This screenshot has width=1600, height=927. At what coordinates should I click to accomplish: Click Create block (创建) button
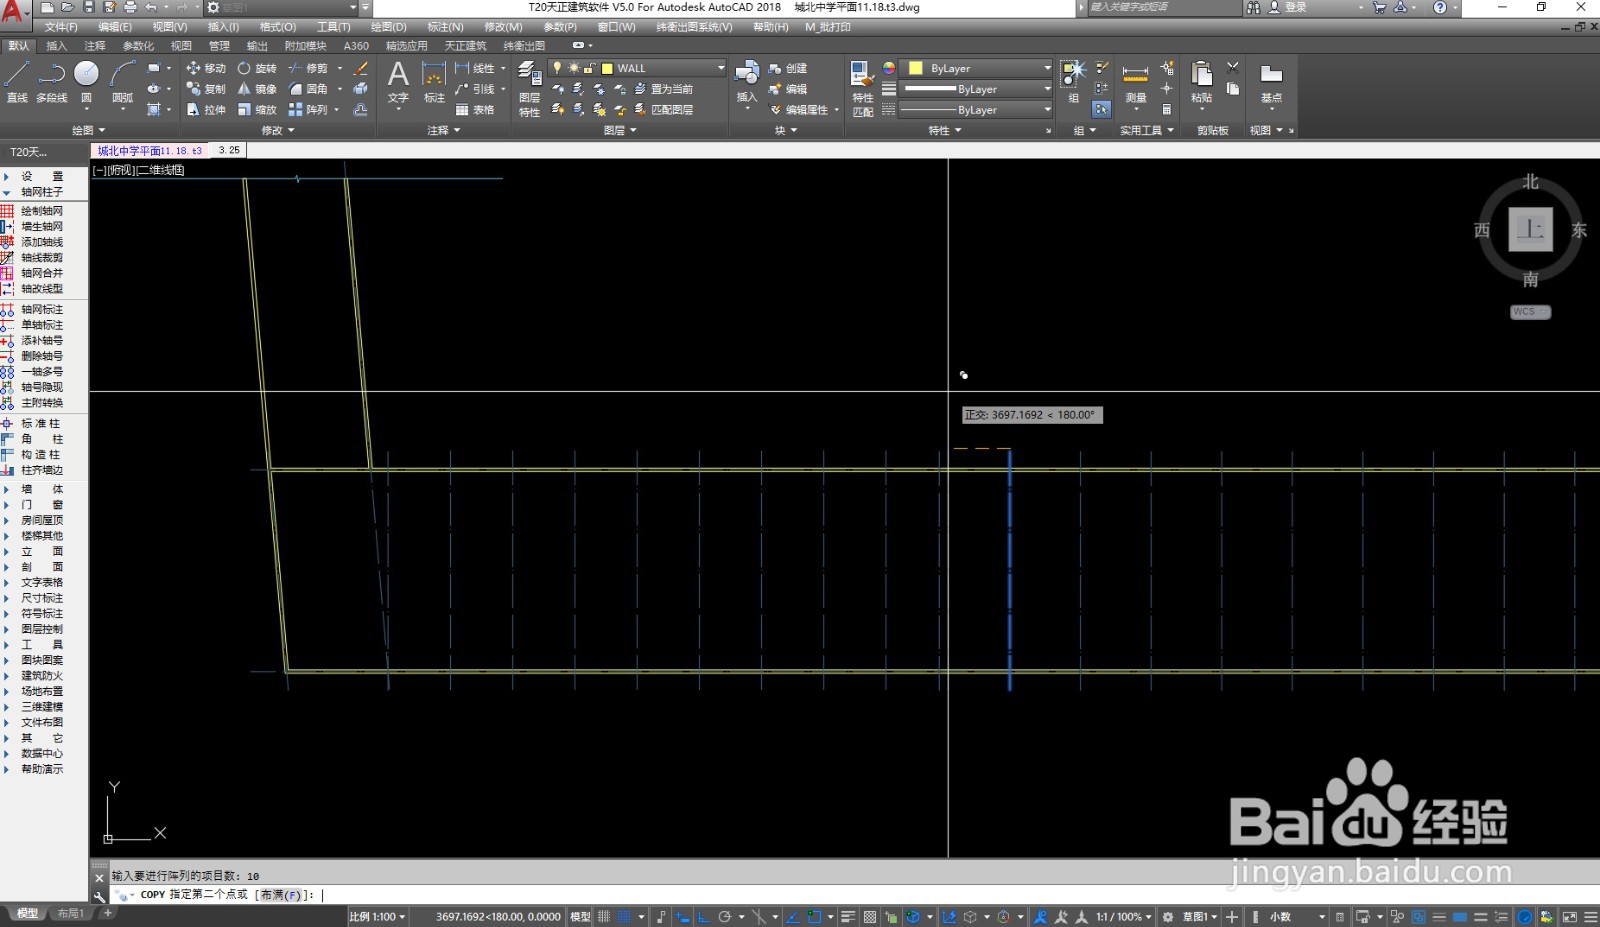point(788,68)
